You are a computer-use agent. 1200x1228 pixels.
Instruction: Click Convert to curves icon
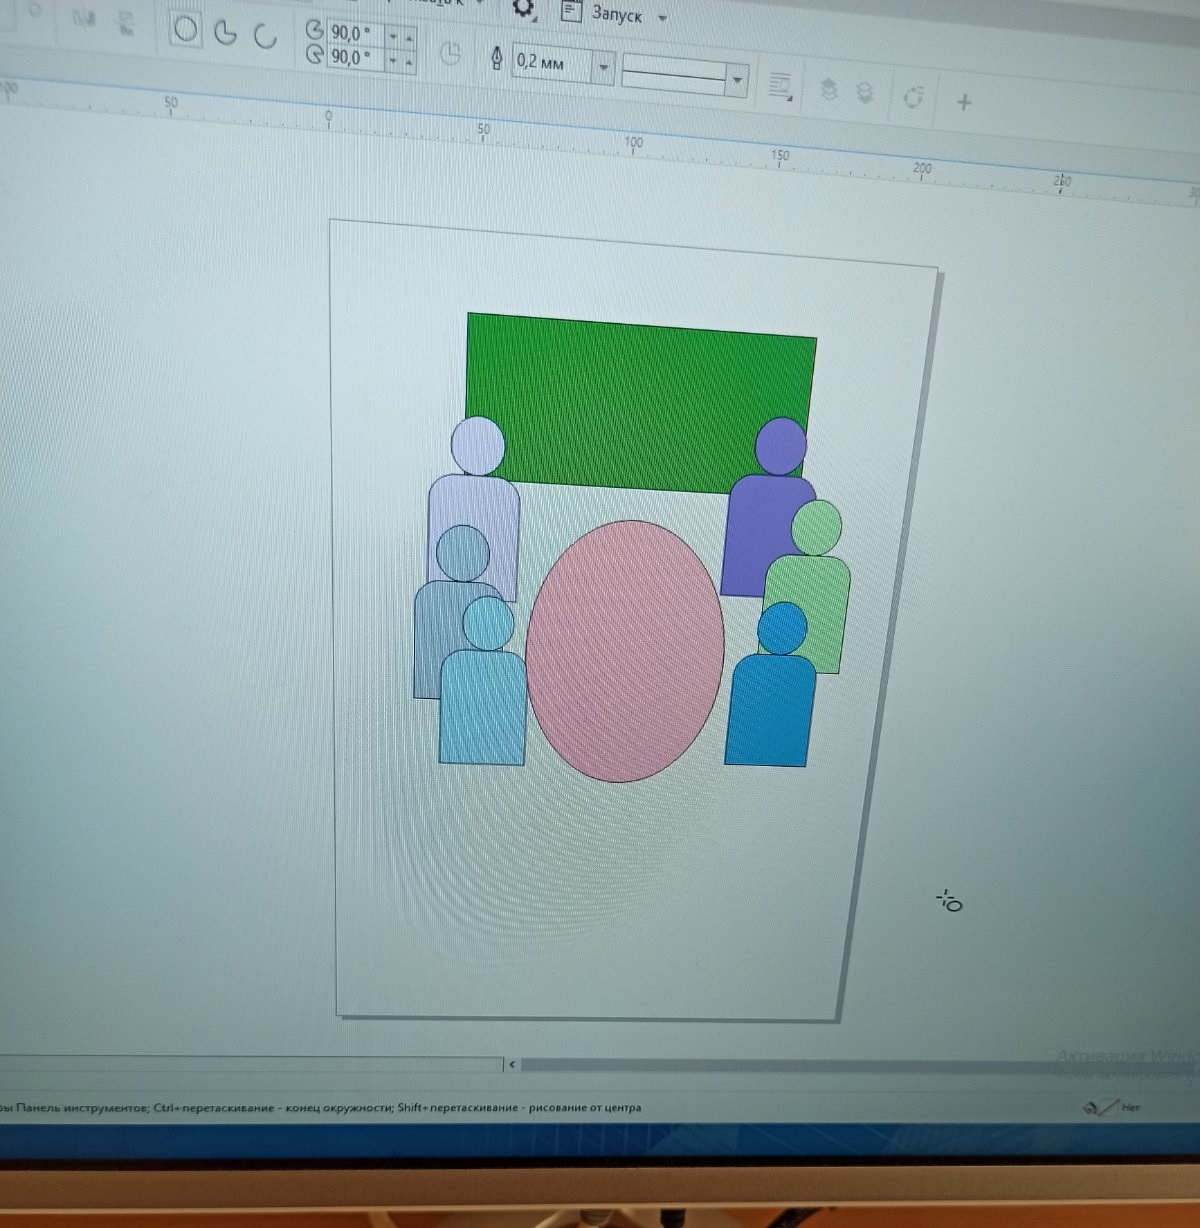pyautogui.click(x=912, y=98)
